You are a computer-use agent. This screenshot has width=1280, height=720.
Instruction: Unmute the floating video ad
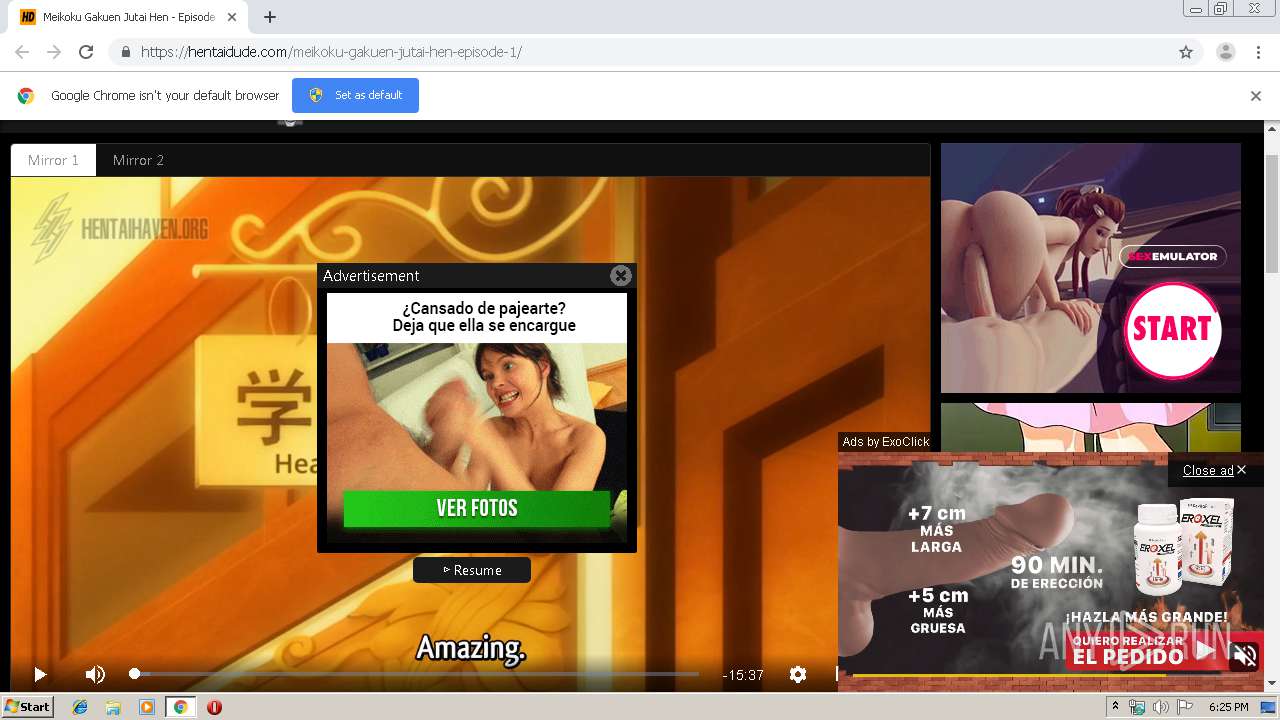(1245, 656)
